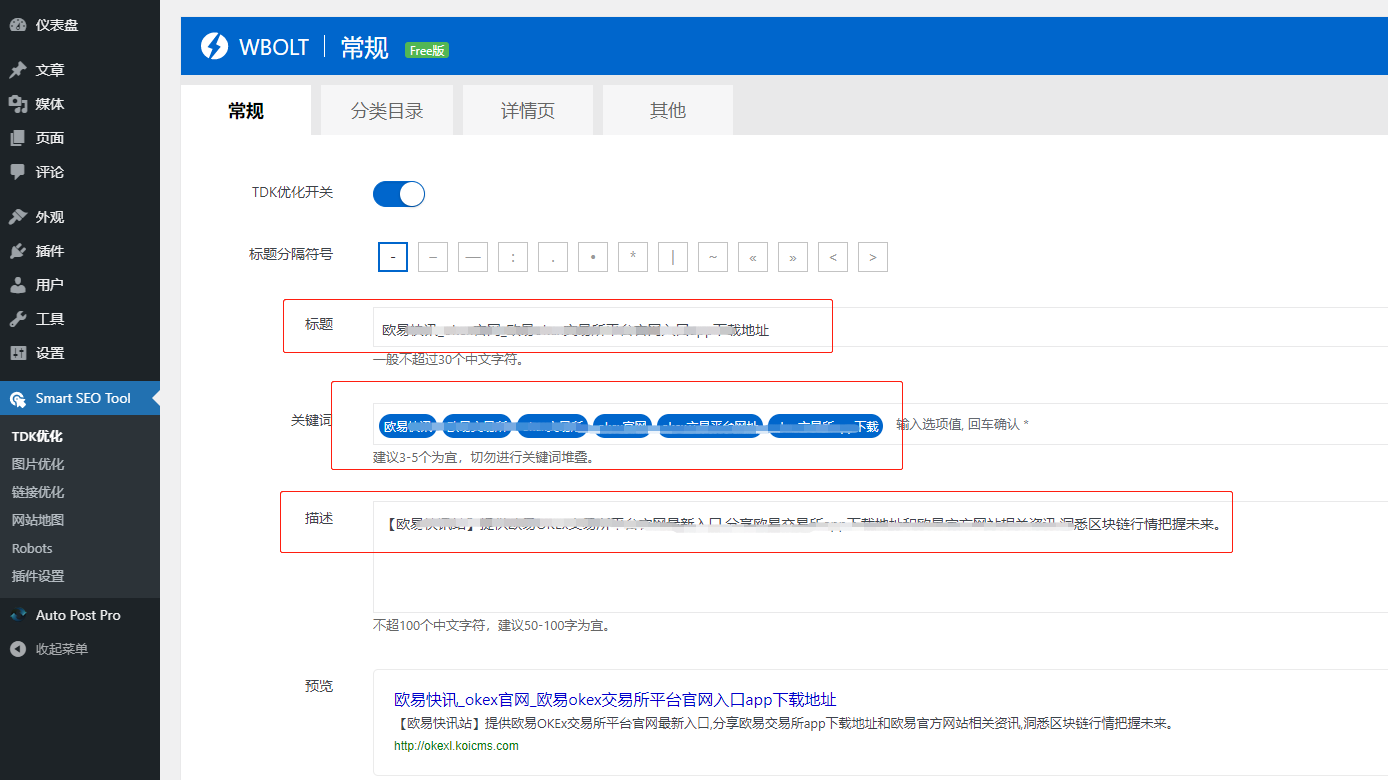Open the 文章 sidebar menu

(80, 70)
